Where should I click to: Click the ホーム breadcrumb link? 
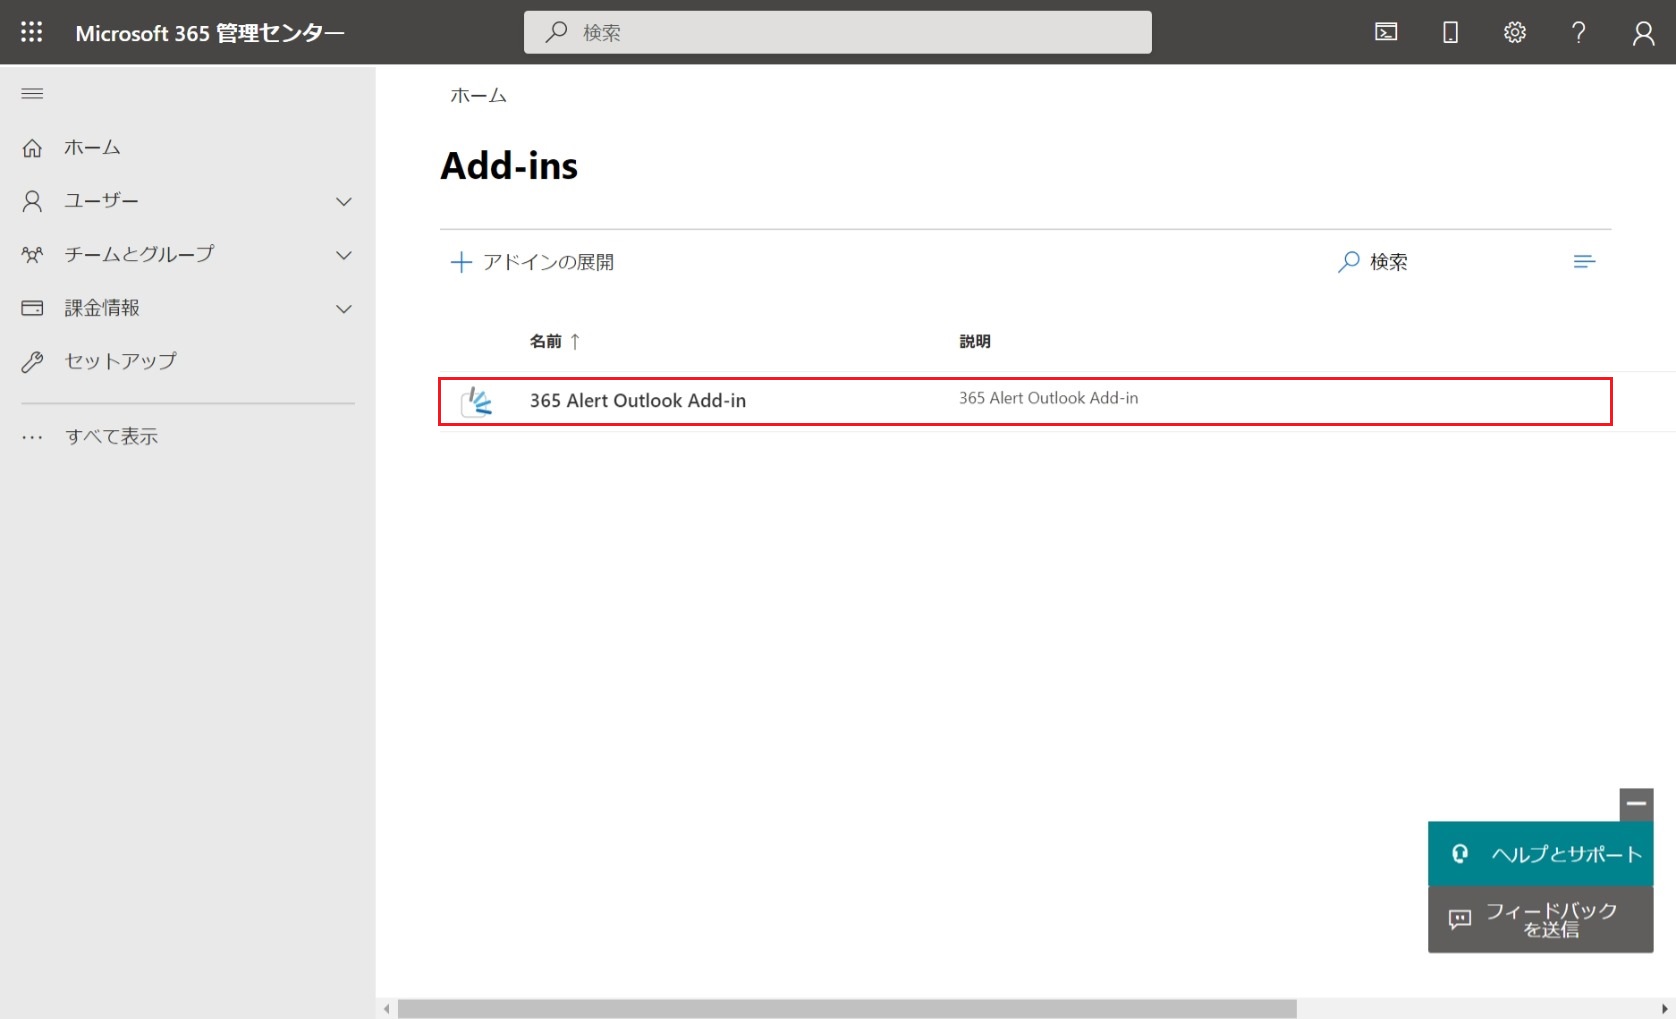coord(478,96)
